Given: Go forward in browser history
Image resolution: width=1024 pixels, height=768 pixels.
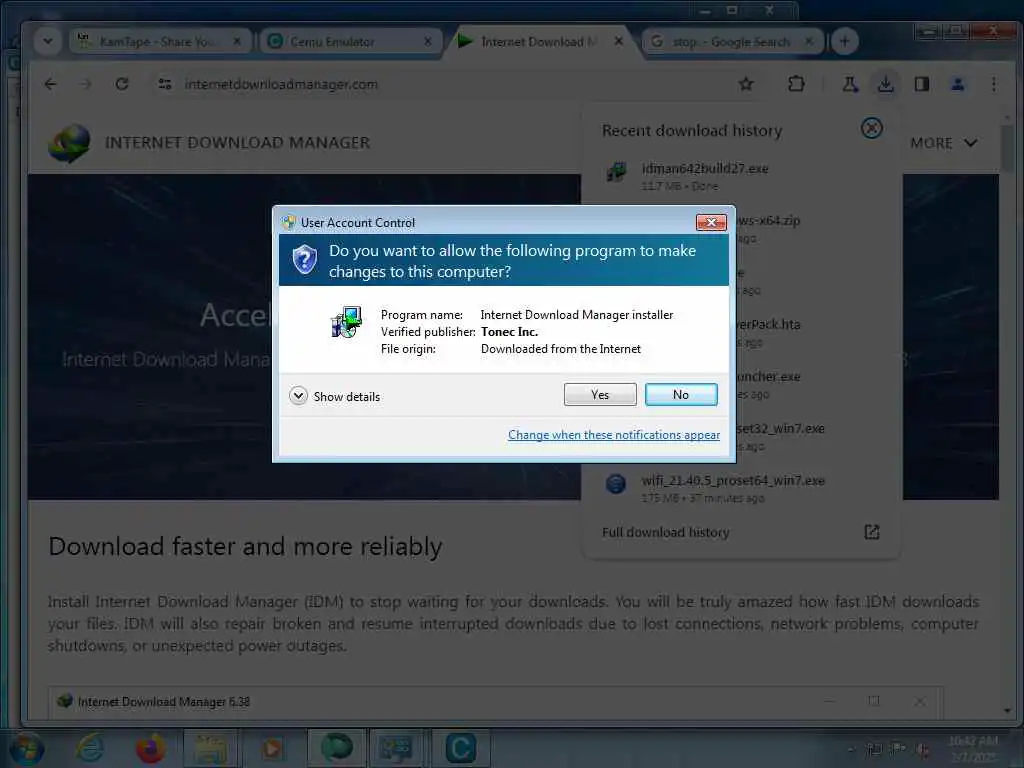Looking at the screenshot, I should [x=86, y=84].
